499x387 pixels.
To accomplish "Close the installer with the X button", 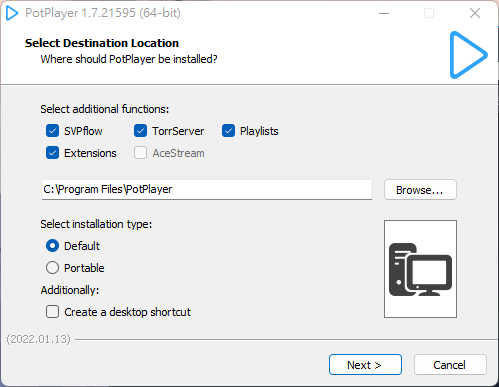I will pyautogui.click(x=475, y=13).
